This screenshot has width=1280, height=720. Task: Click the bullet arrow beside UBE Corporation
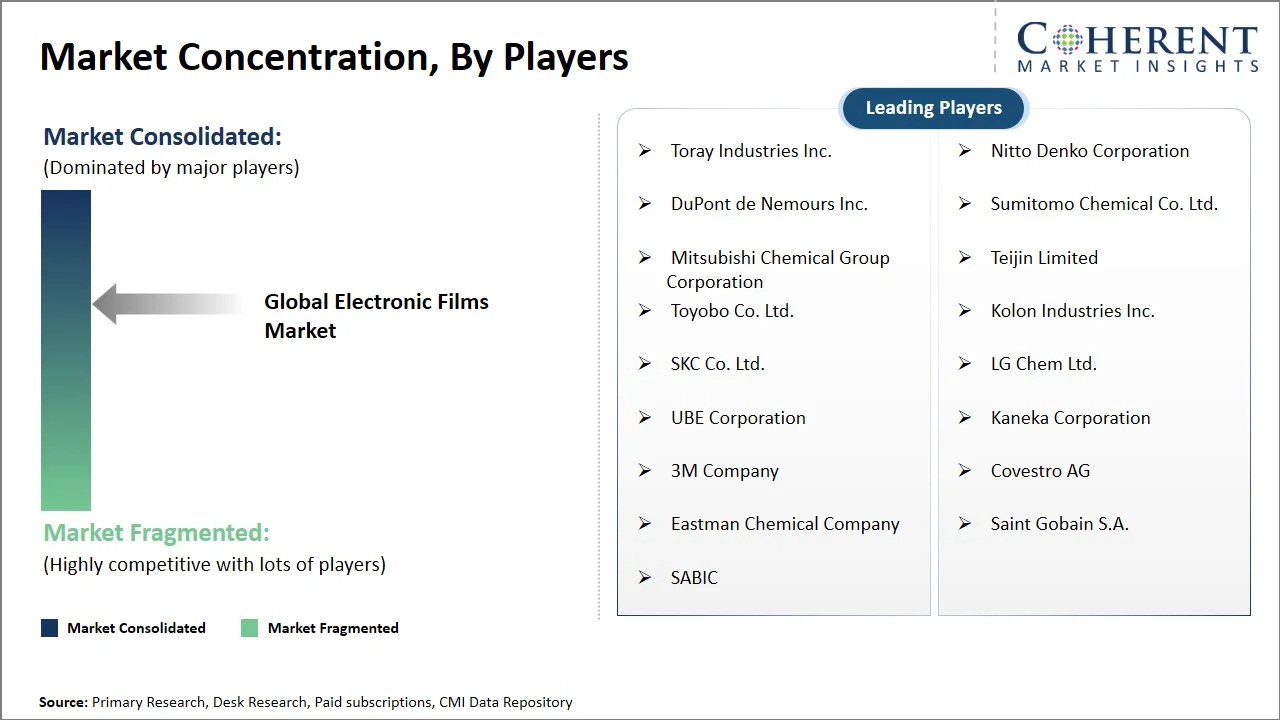tap(645, 418)
